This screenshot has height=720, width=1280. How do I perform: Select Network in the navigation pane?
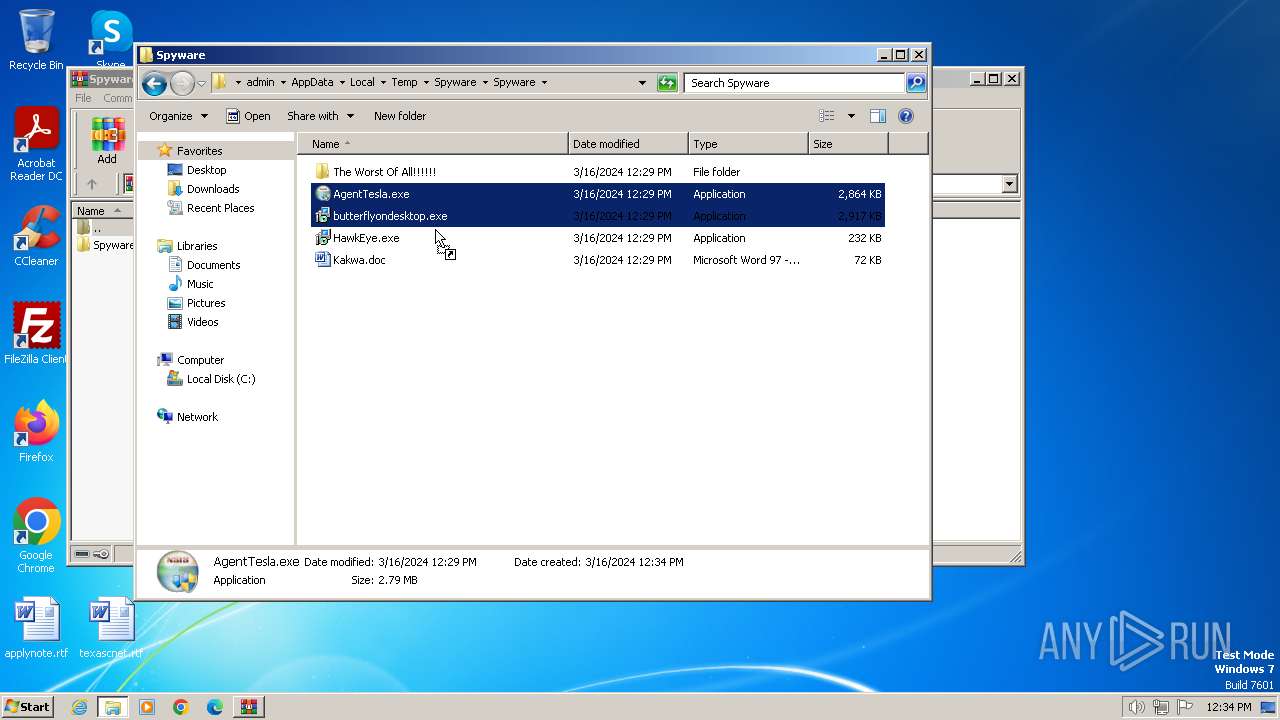click(188, 417)
